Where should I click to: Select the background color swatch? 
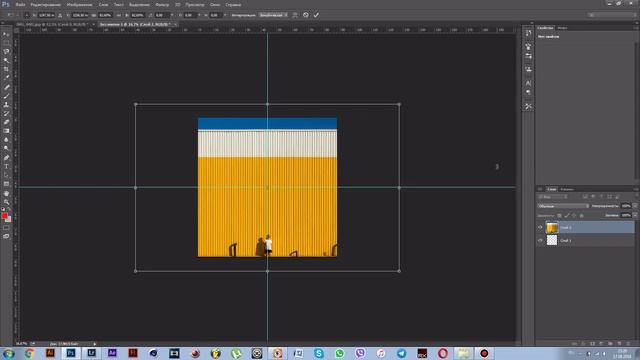click(8, 219)
